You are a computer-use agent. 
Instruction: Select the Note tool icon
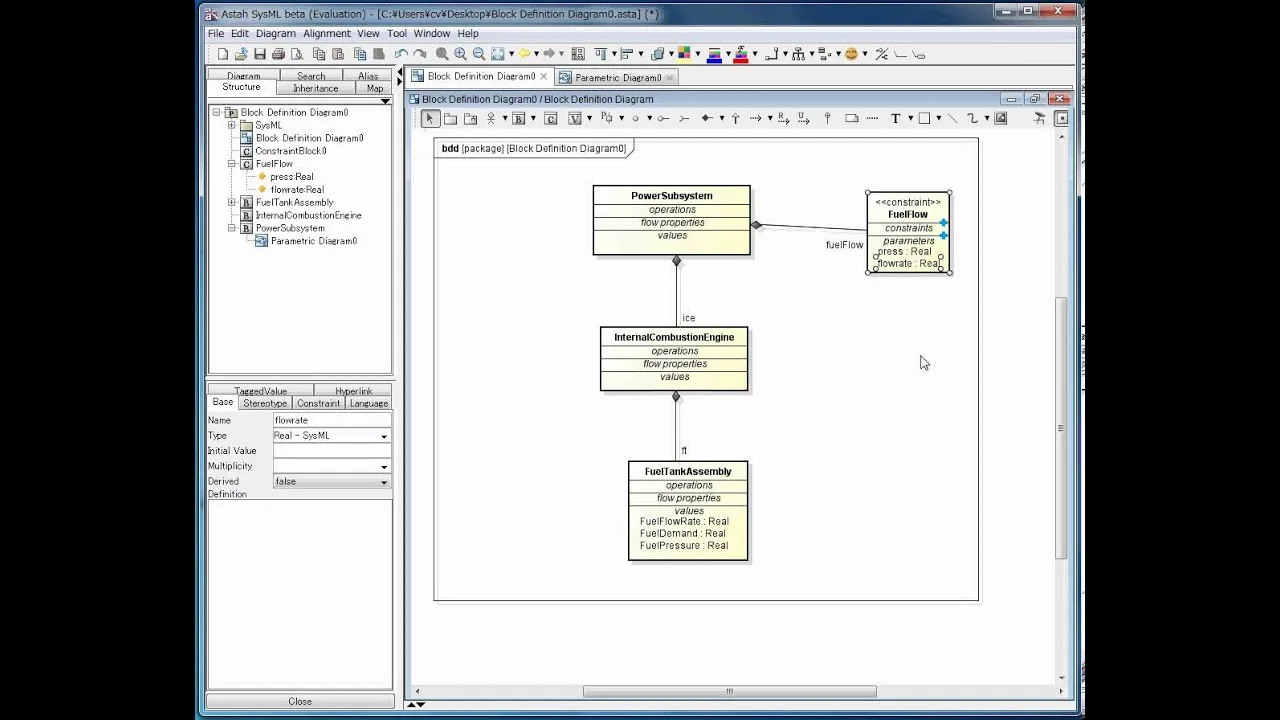(852, 118)
